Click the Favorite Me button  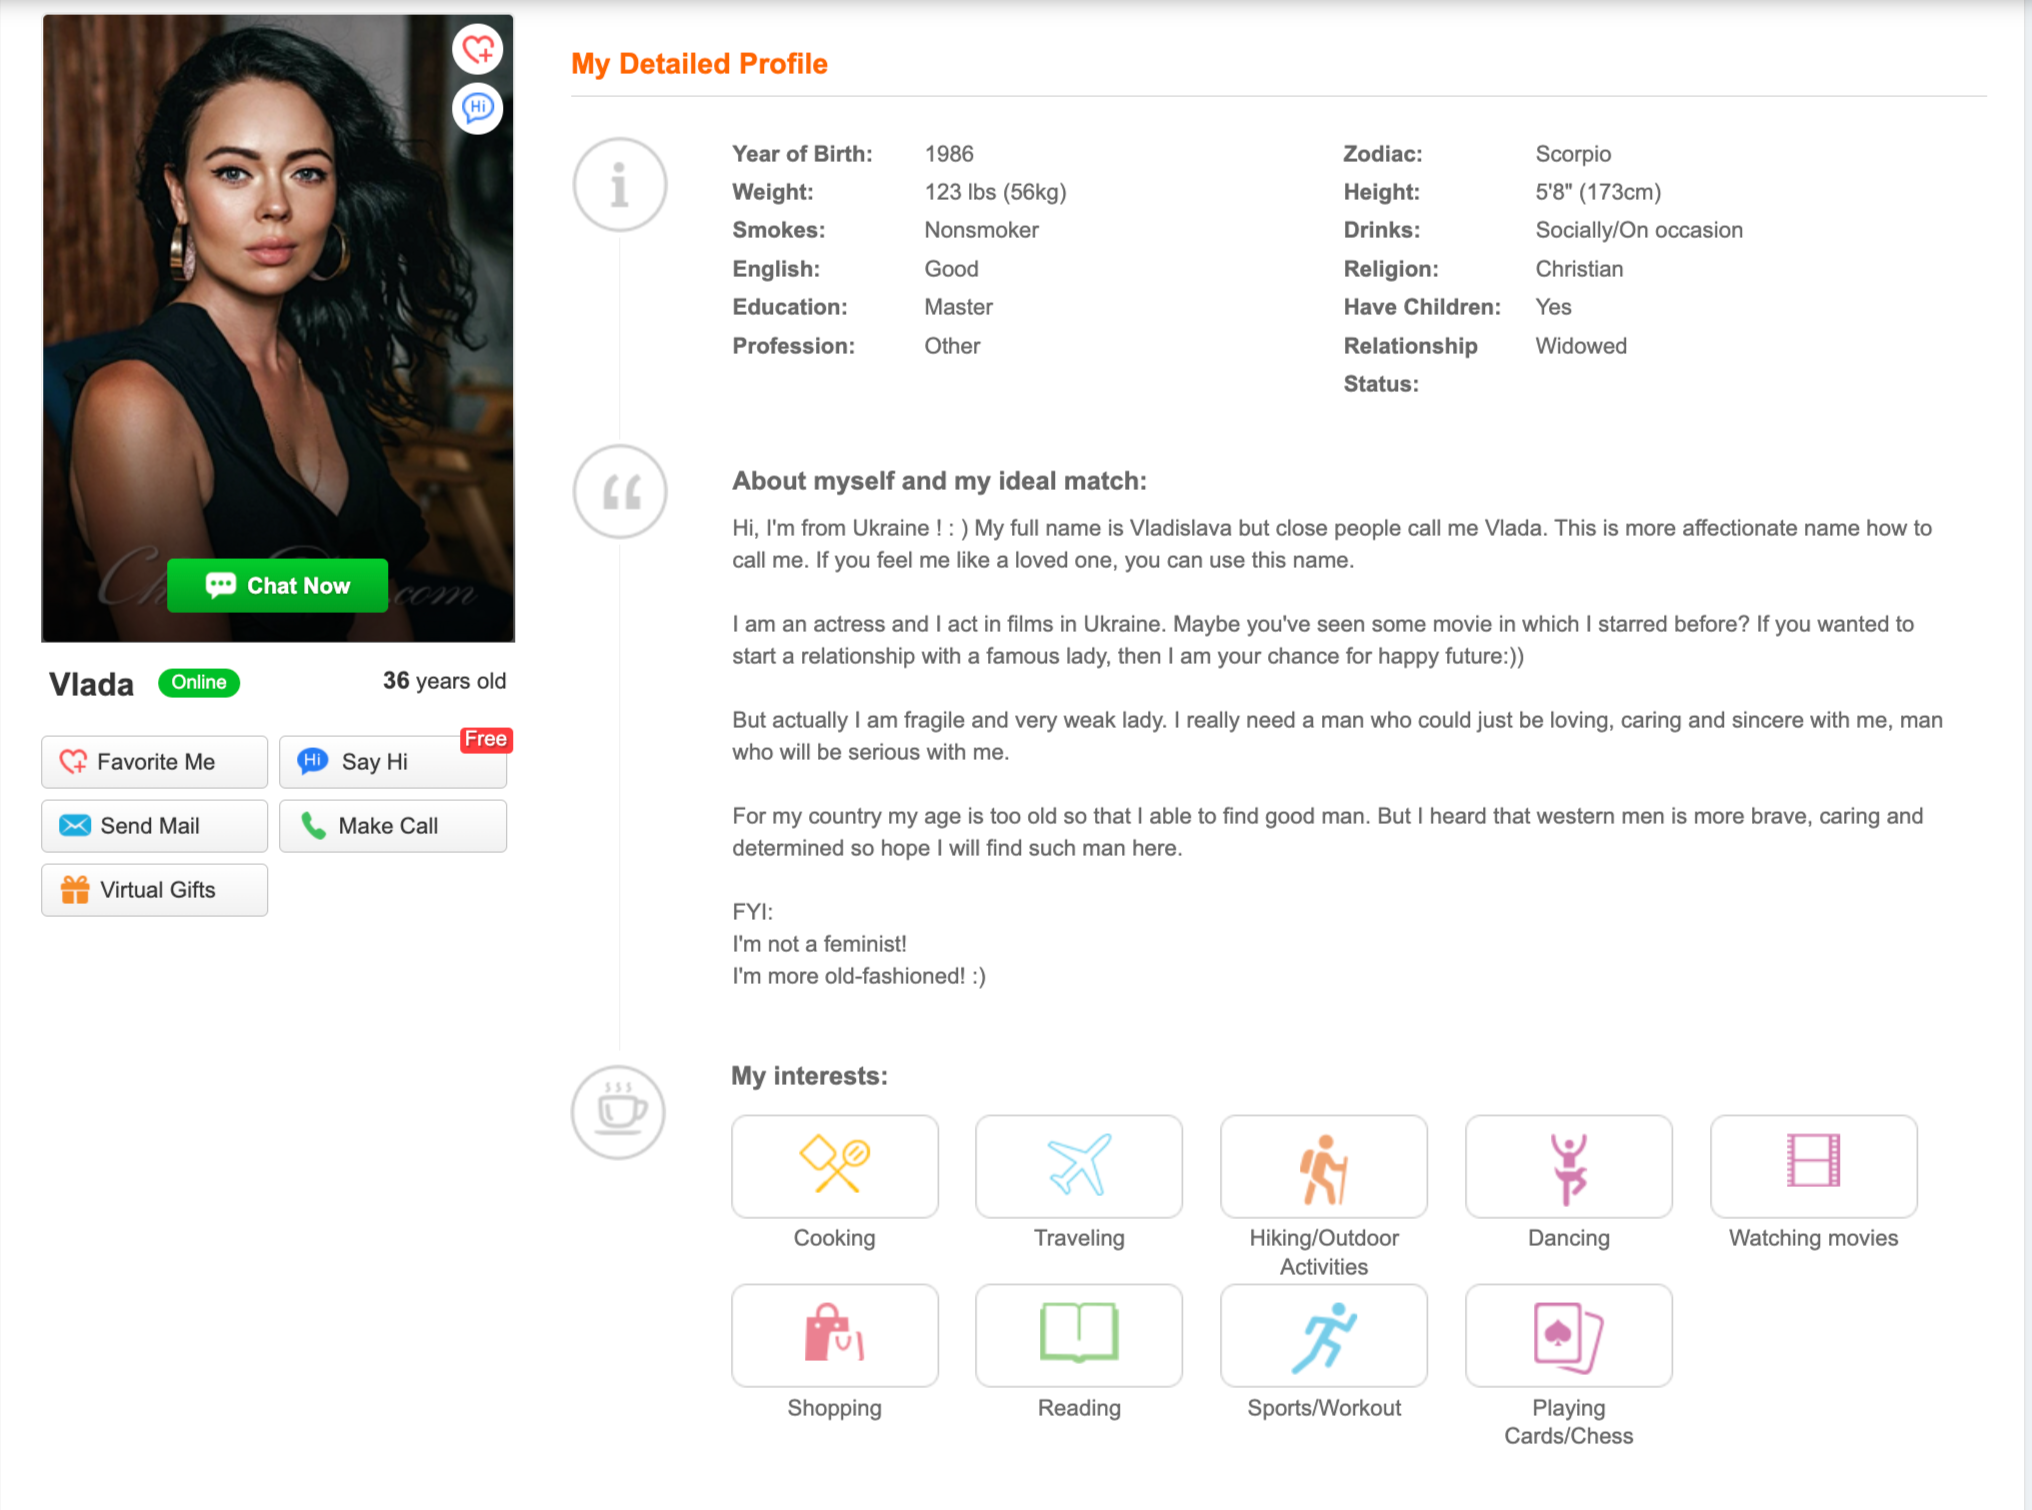(x=154, y=762)
